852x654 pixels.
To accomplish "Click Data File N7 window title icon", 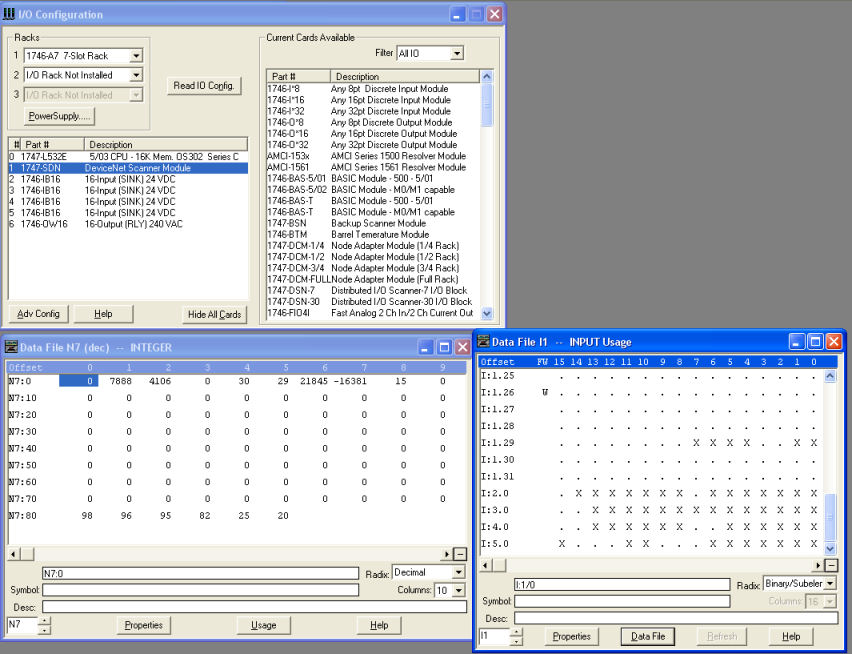I will (11, 347).
